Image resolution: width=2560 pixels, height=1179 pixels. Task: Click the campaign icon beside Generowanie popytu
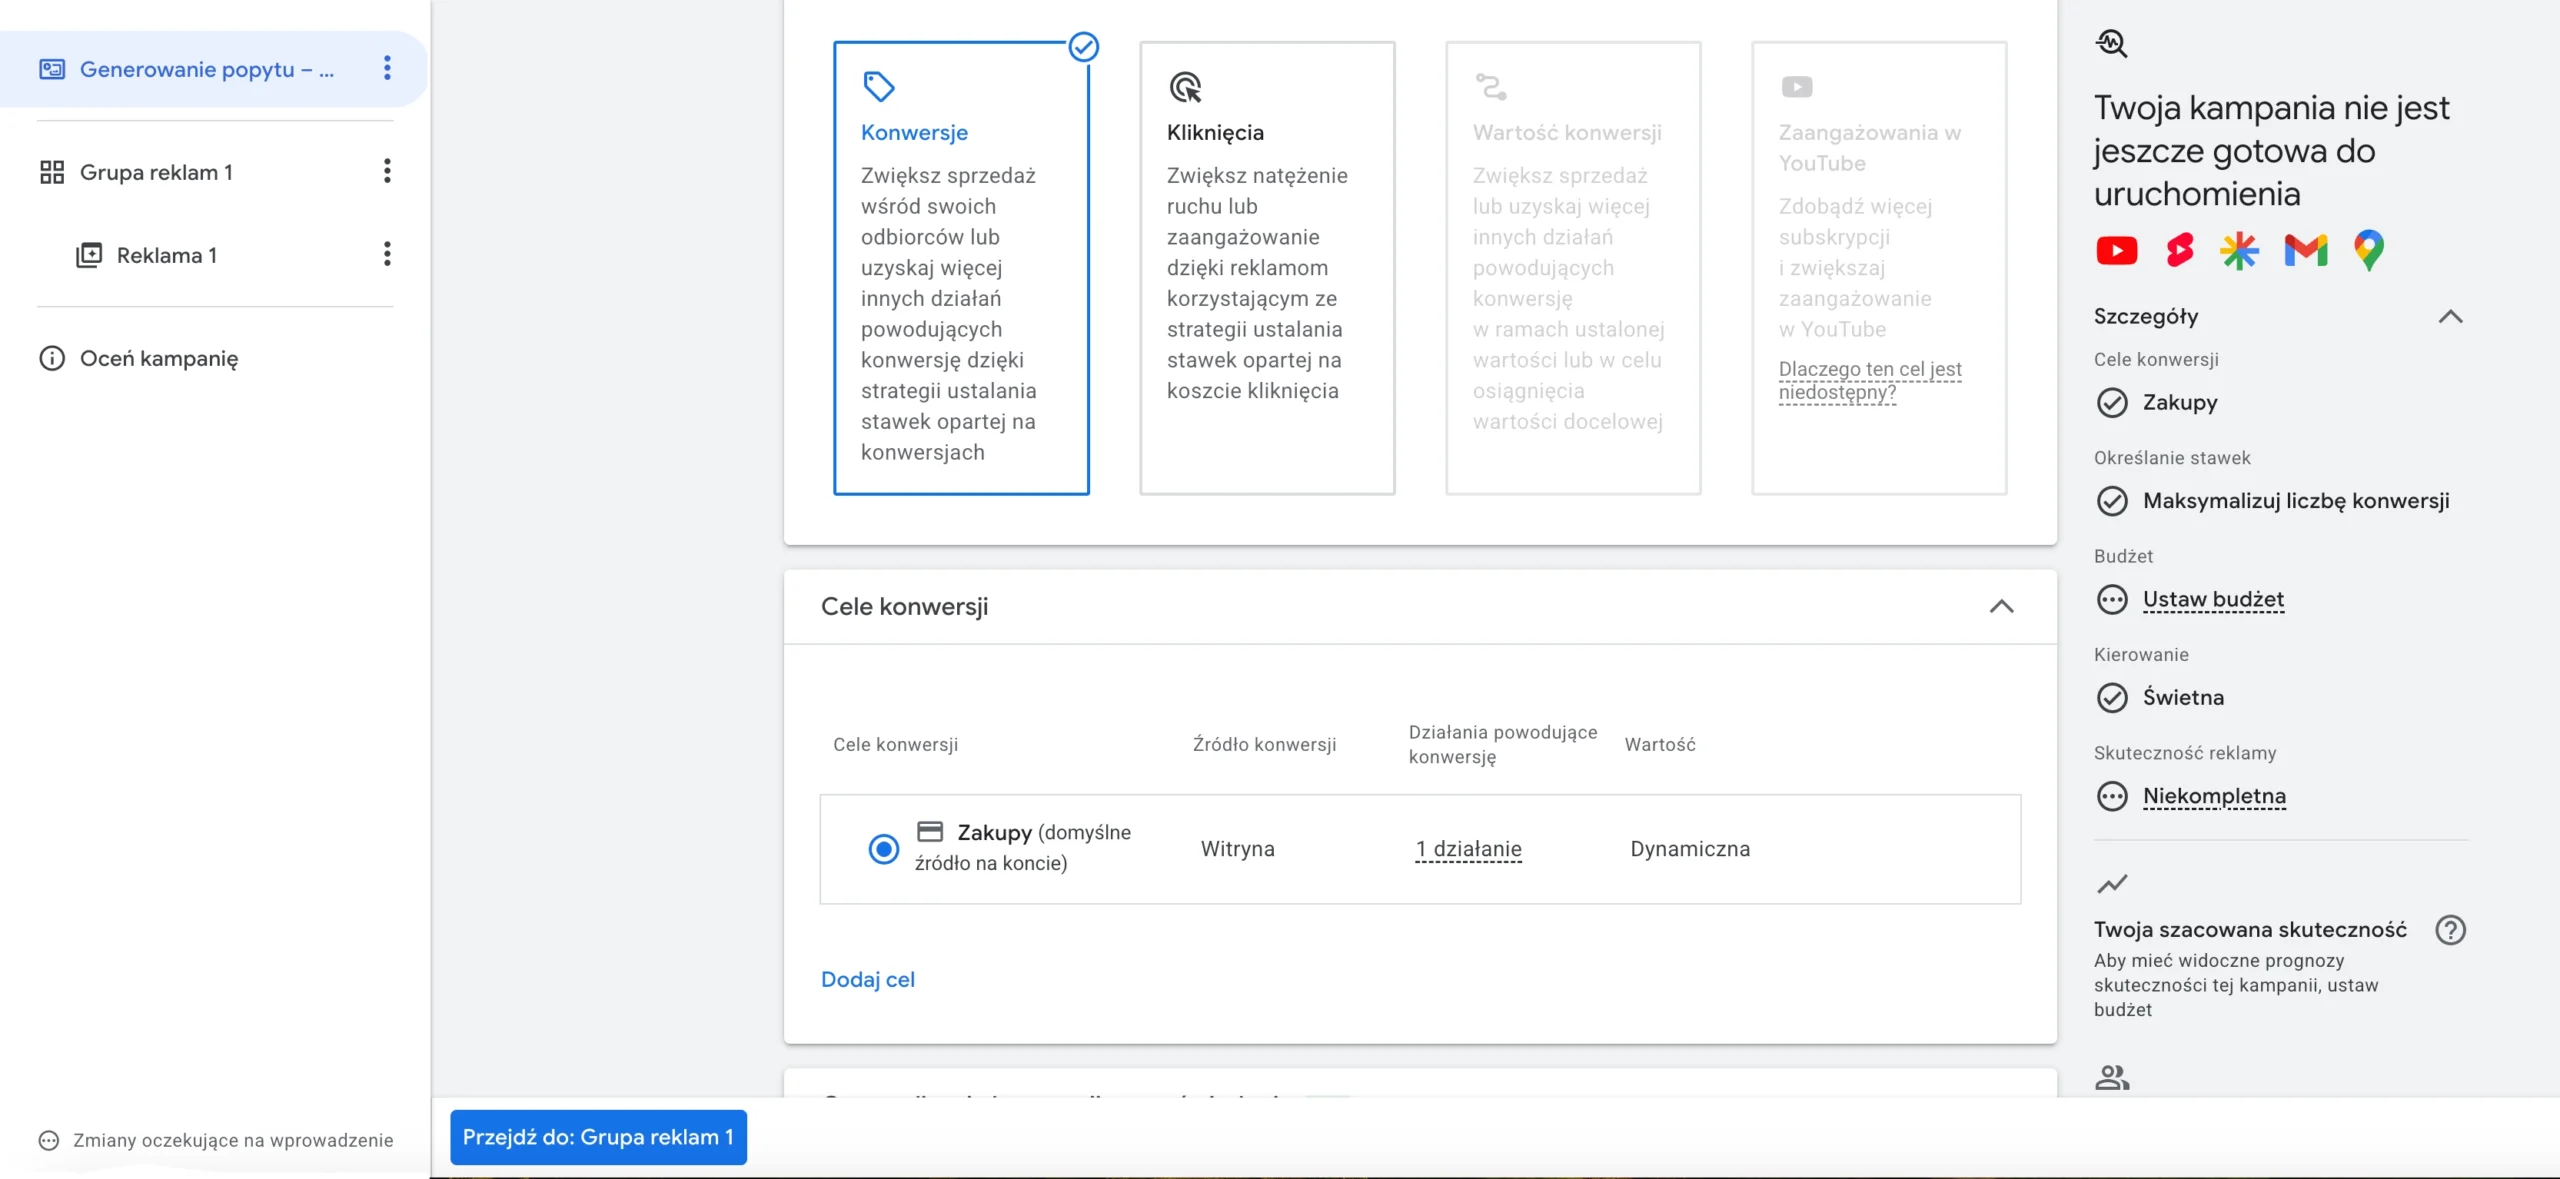pyautogui.click(x=52, y=69)
